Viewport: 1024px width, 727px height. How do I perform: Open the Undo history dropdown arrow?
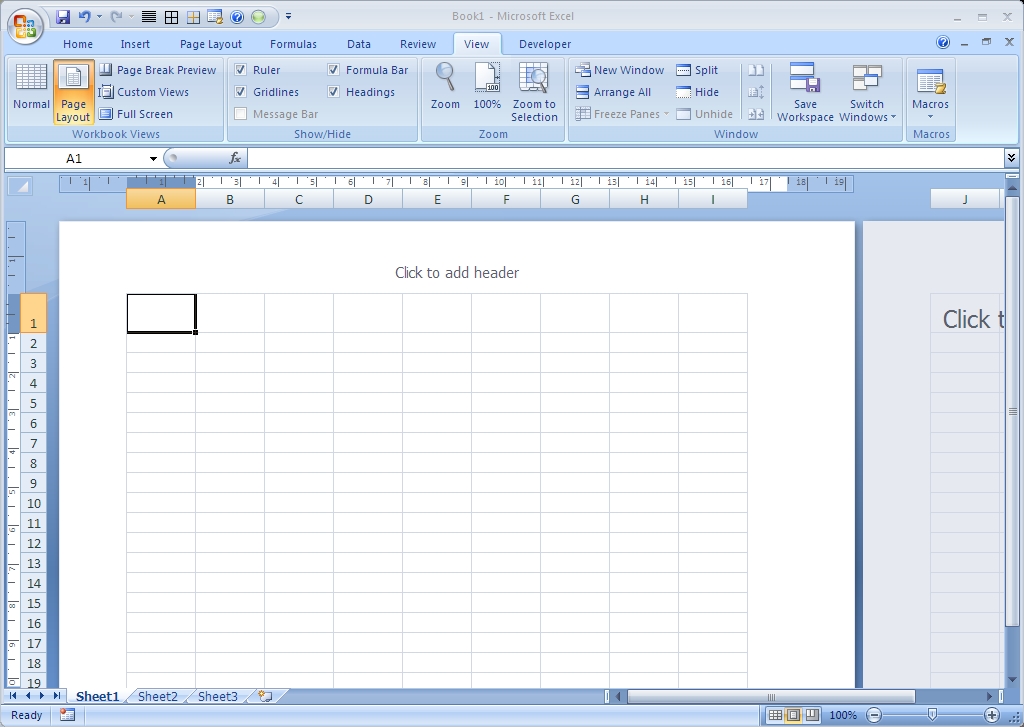99,17
